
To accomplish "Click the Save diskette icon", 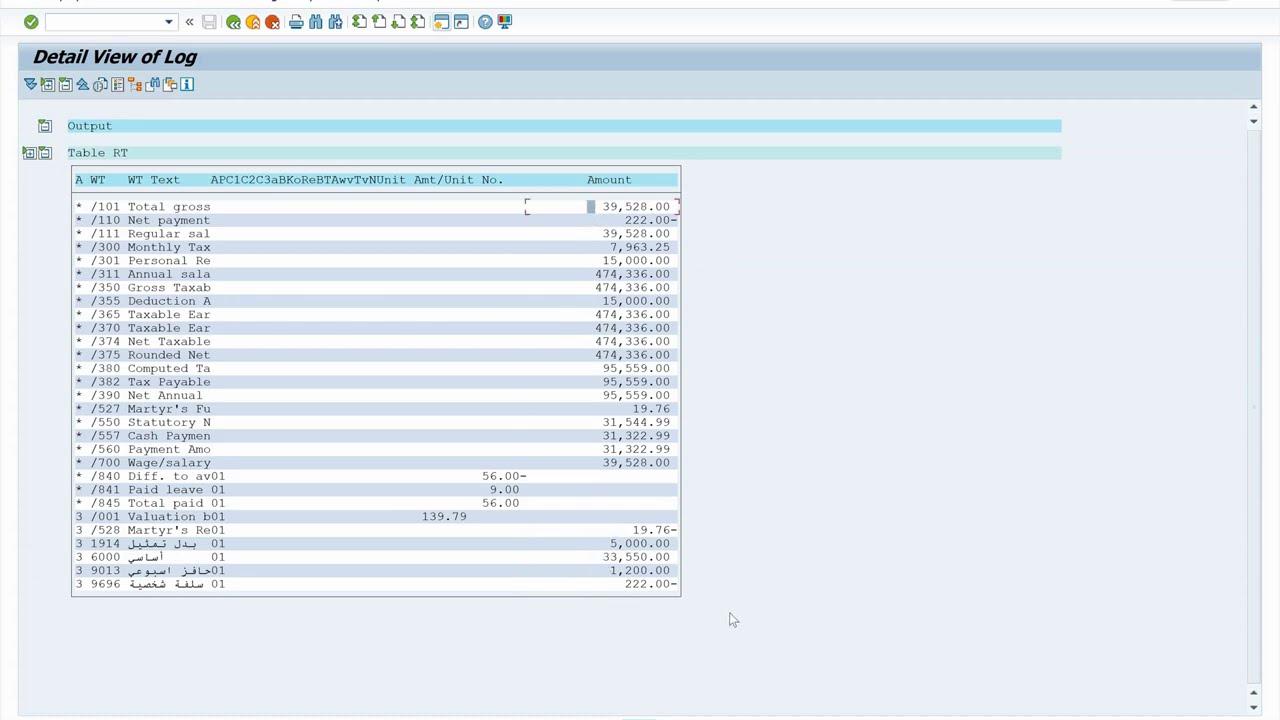I will coord(209,22).
